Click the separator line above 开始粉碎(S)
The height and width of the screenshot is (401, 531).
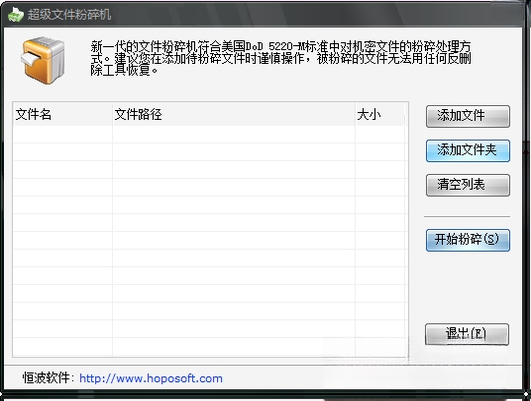tap(467, 216)
